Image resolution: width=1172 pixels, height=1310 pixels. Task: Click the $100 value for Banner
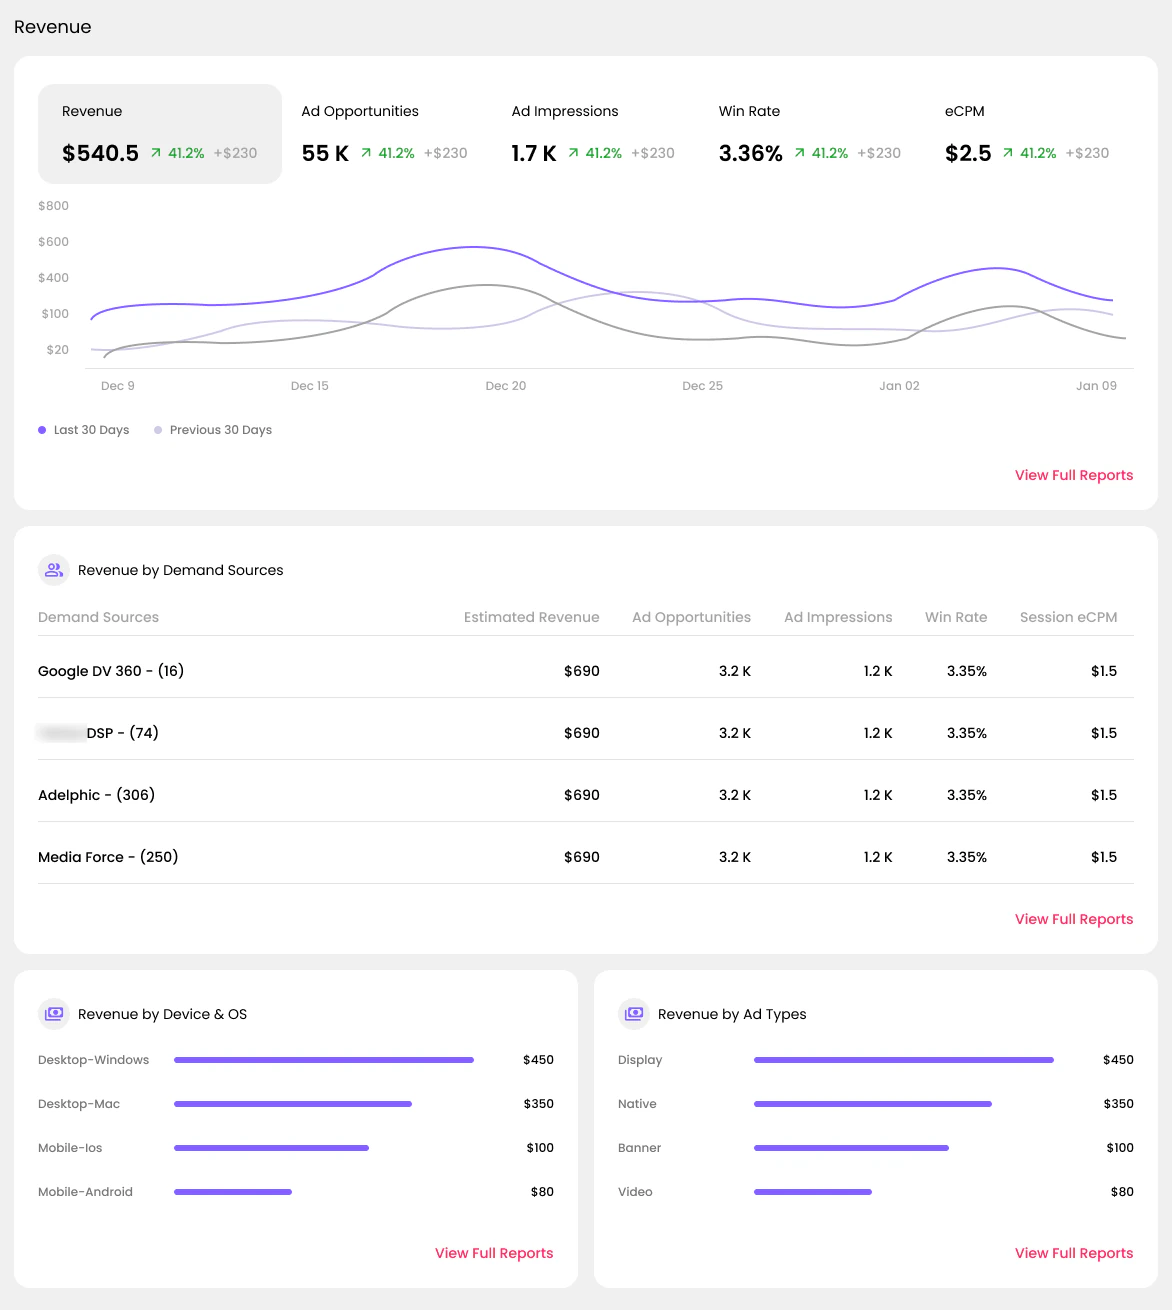point(1120,1148)
